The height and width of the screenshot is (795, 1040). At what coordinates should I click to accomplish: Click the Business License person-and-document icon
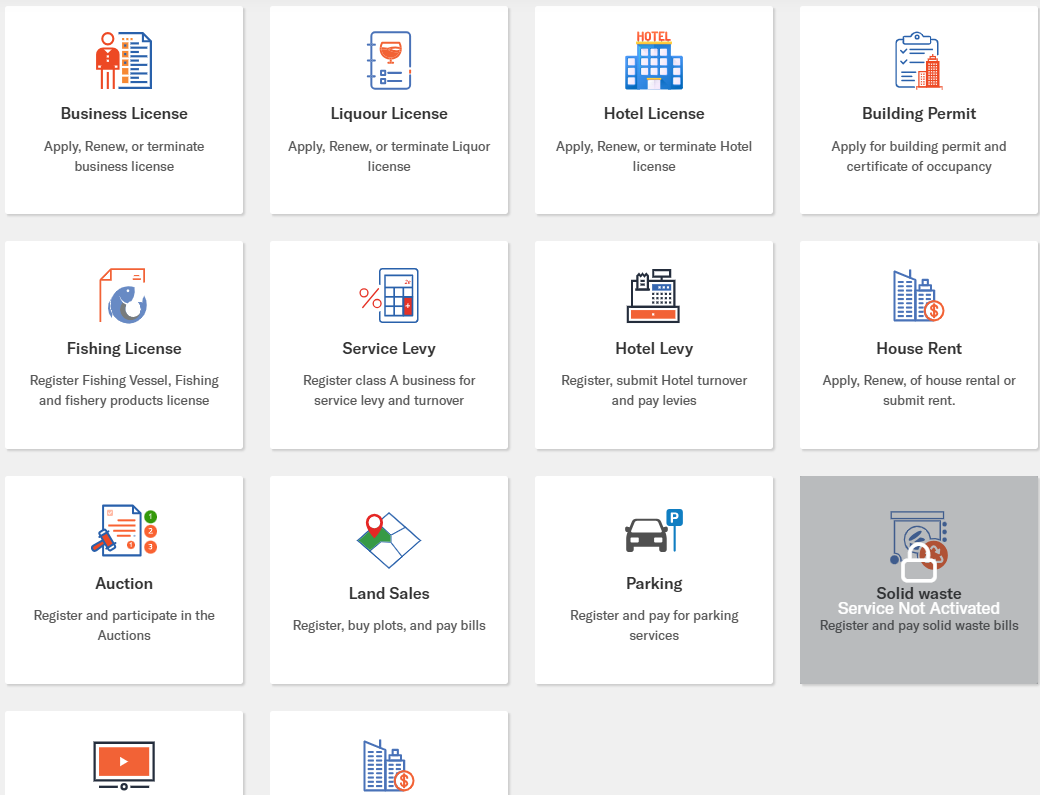124,60
